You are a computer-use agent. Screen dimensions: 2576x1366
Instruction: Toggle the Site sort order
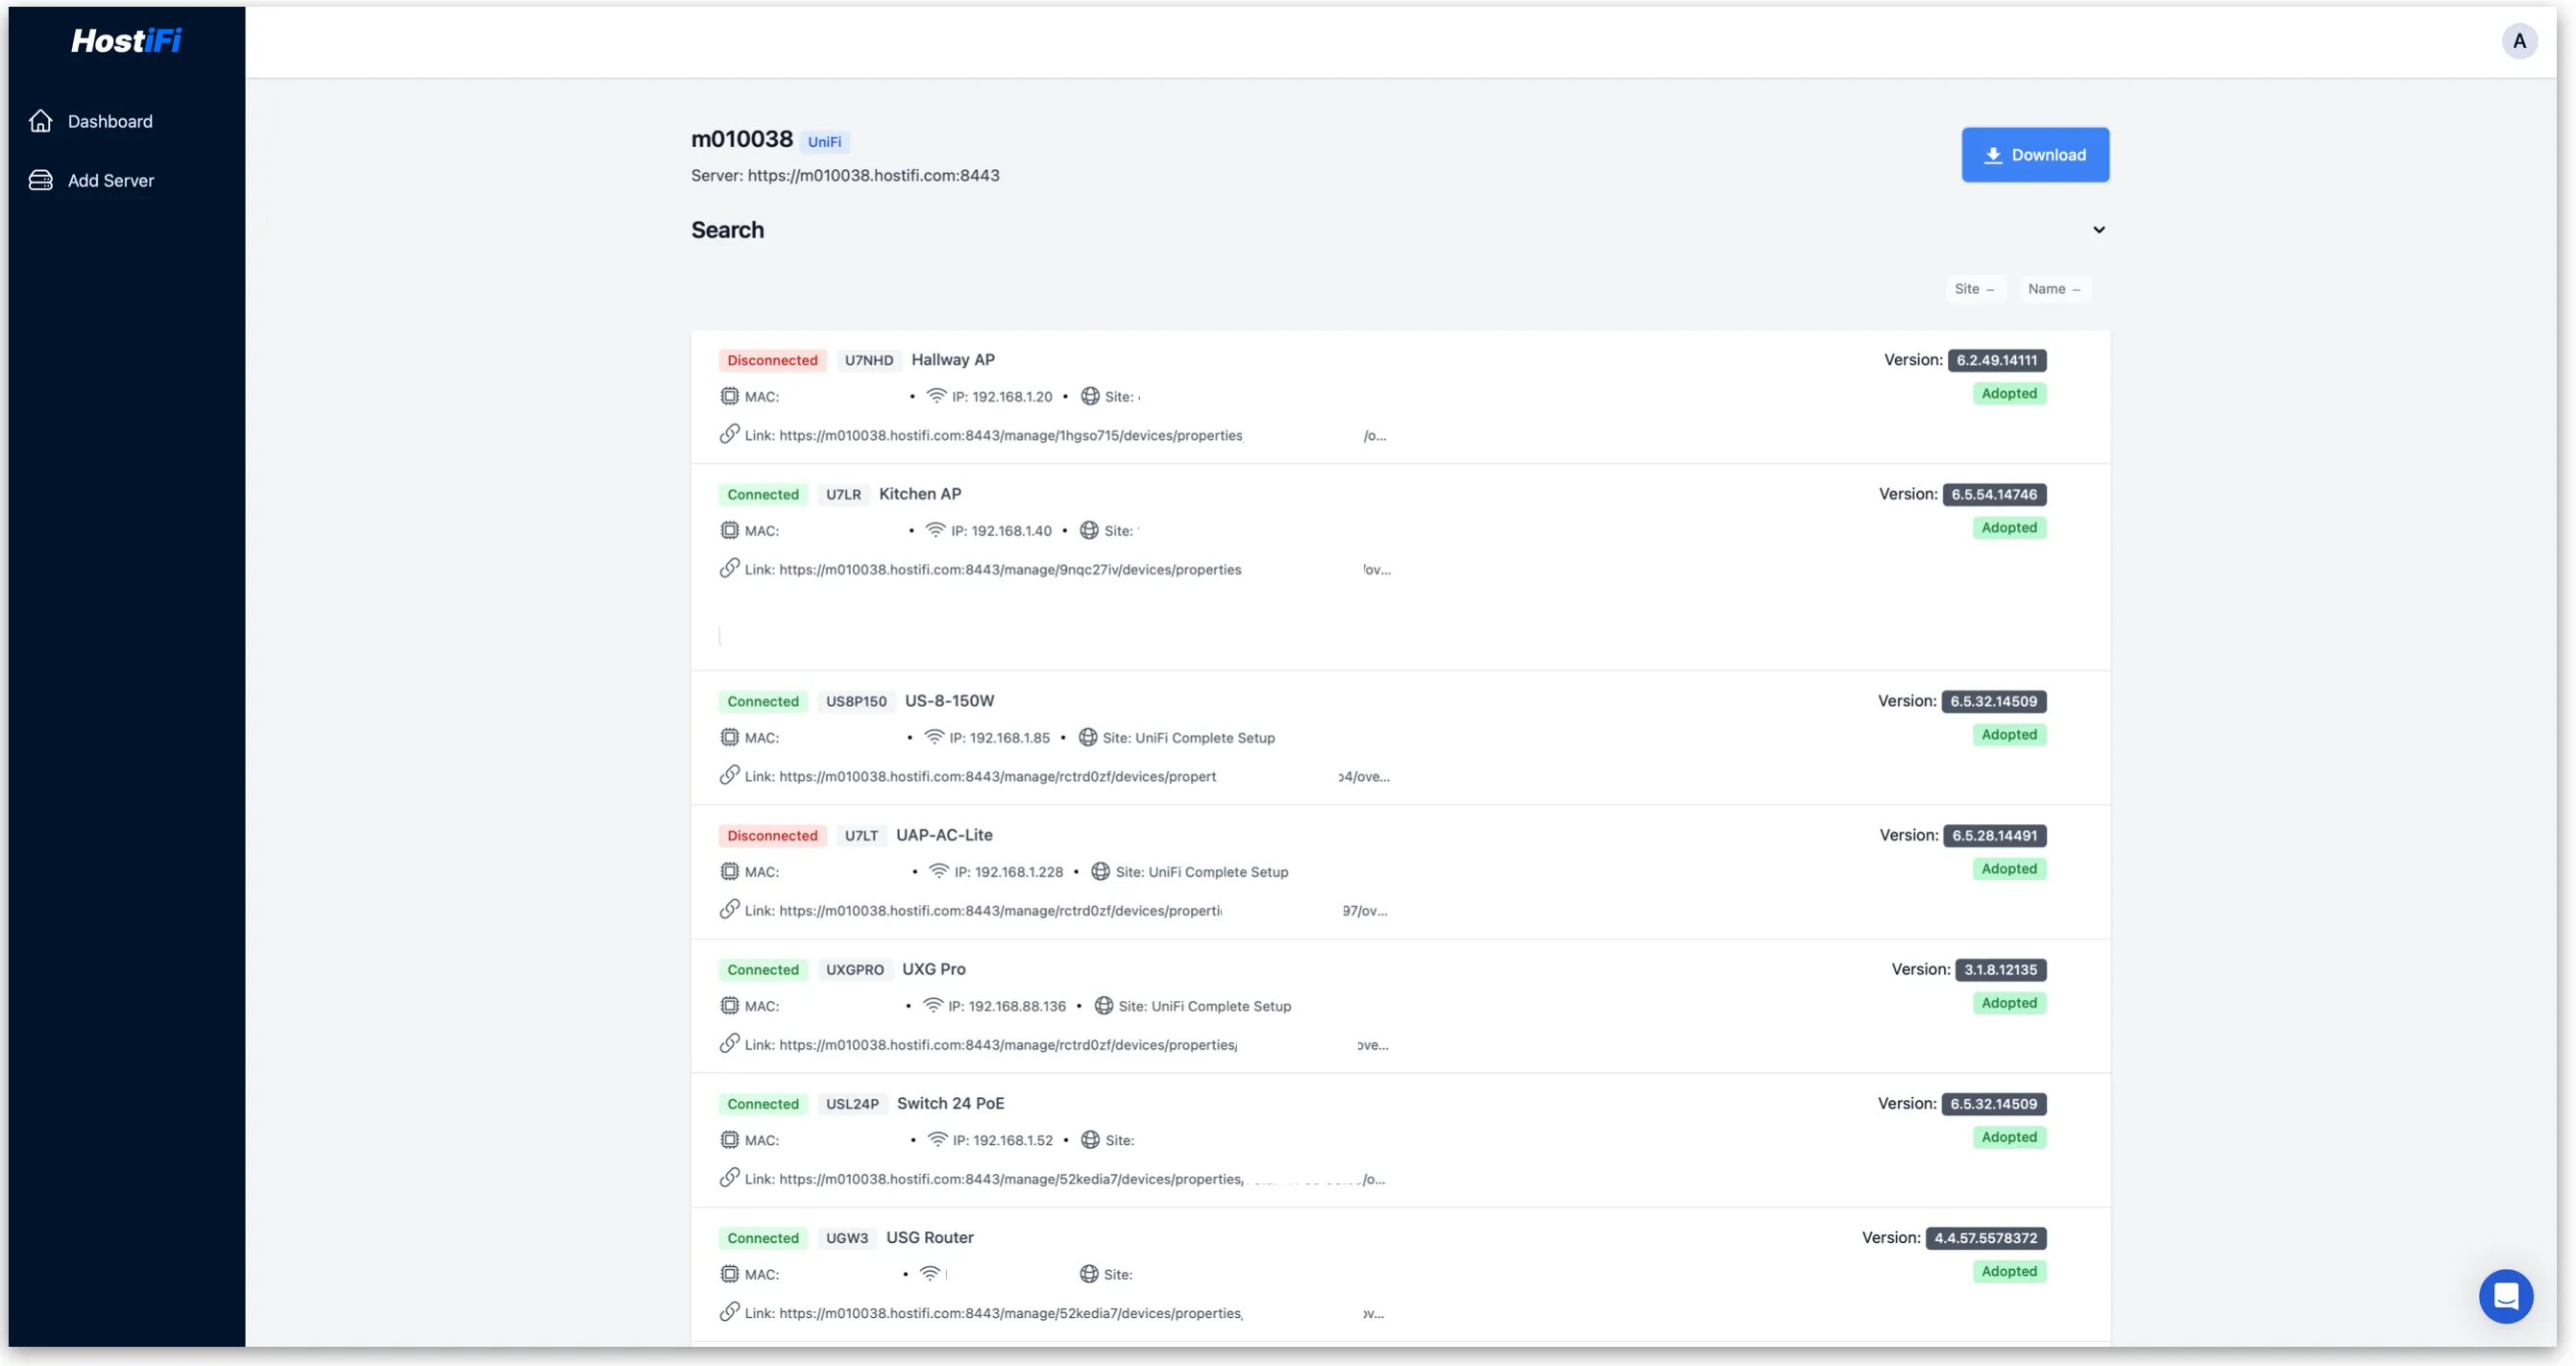[x=1975, y=288]
